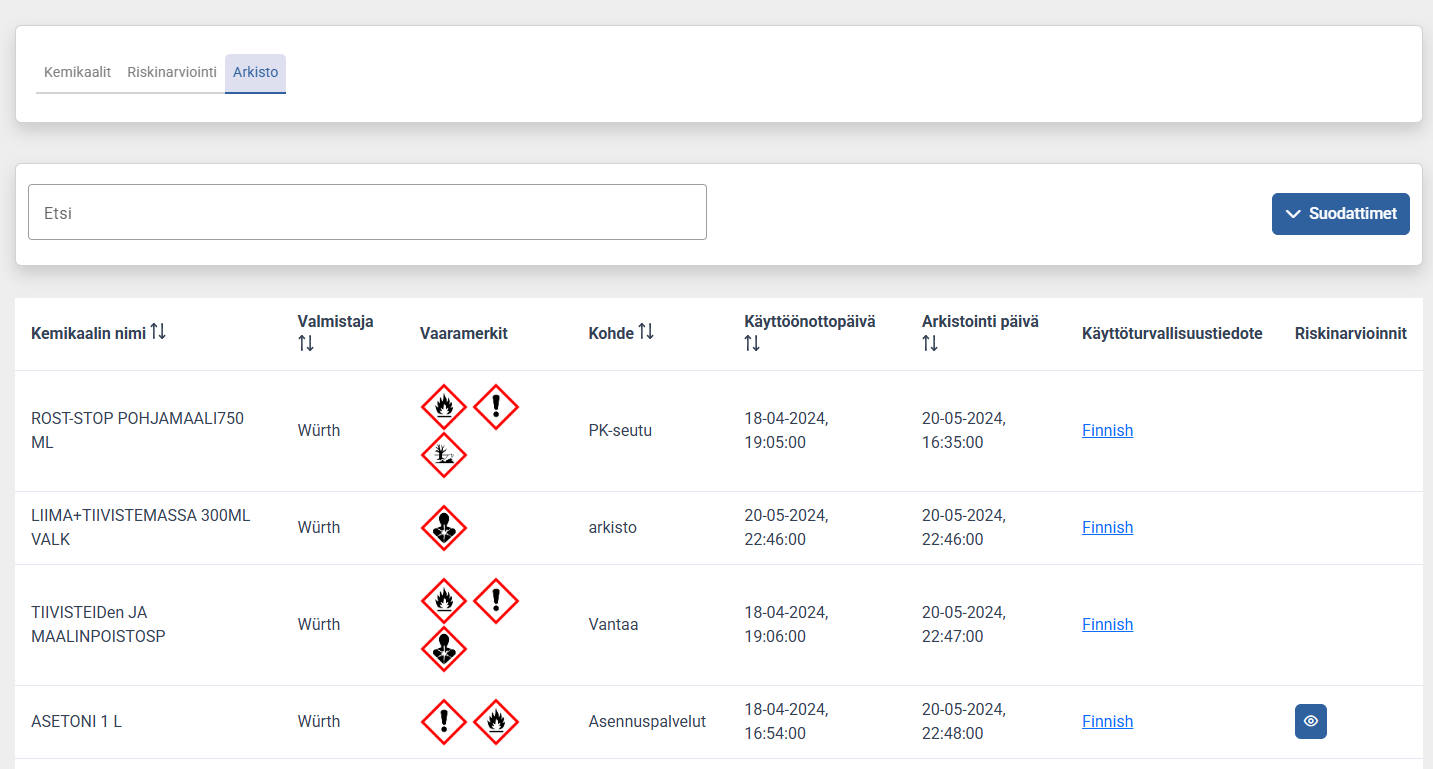Sort table by Kohde column
This screenshot has height=769, width=1433.
646,332
